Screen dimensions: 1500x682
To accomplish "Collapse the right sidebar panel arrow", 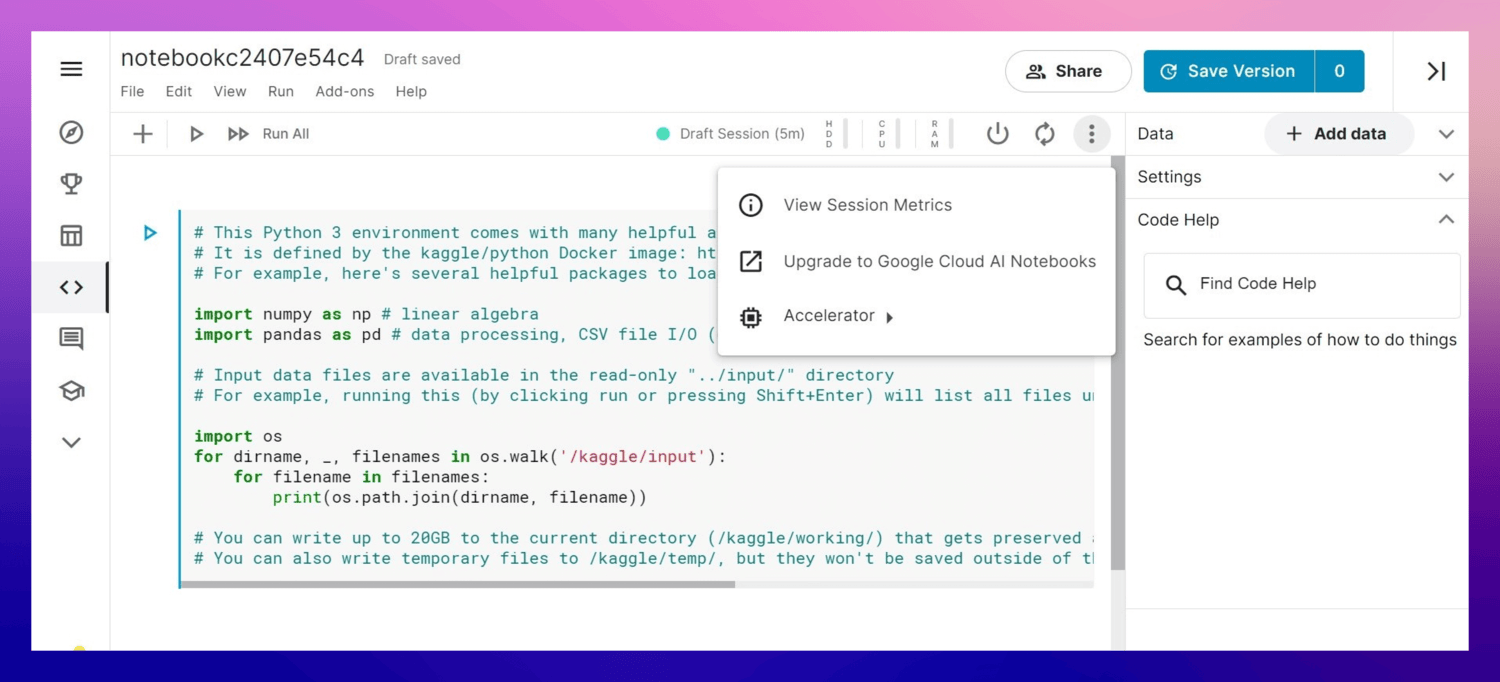I will [x=1436, y=71].
